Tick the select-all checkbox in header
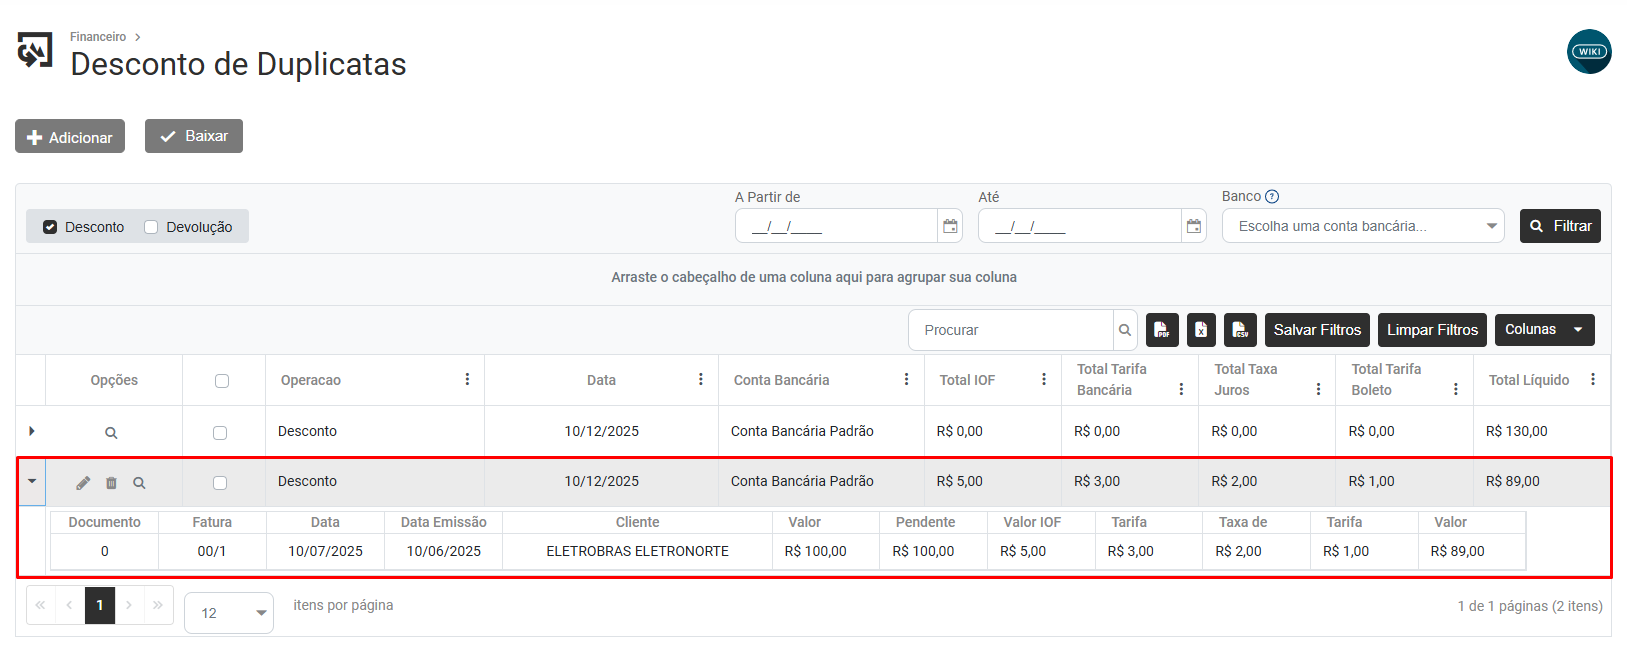This screenshot has height=659, width=1627. pyautogui.click(x=222, y=381)
